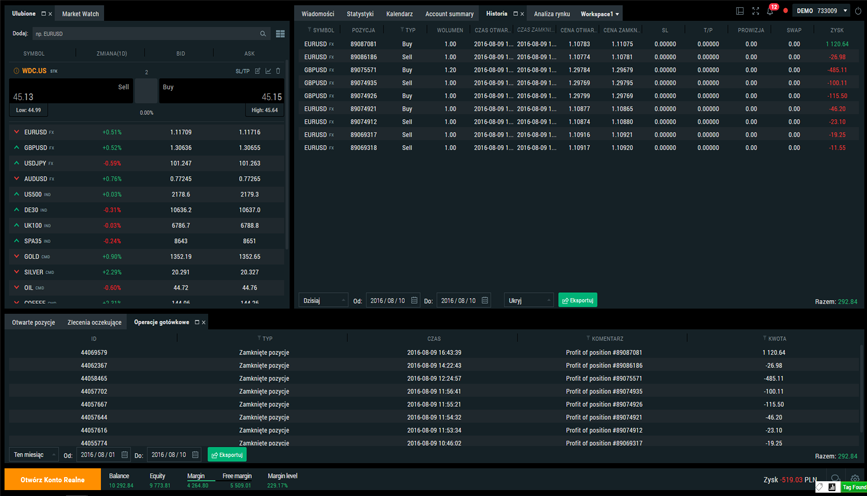This screenshot has height=496, width=867.
Task: Open calendar picker for history start date
Action: tap(414, 300)
